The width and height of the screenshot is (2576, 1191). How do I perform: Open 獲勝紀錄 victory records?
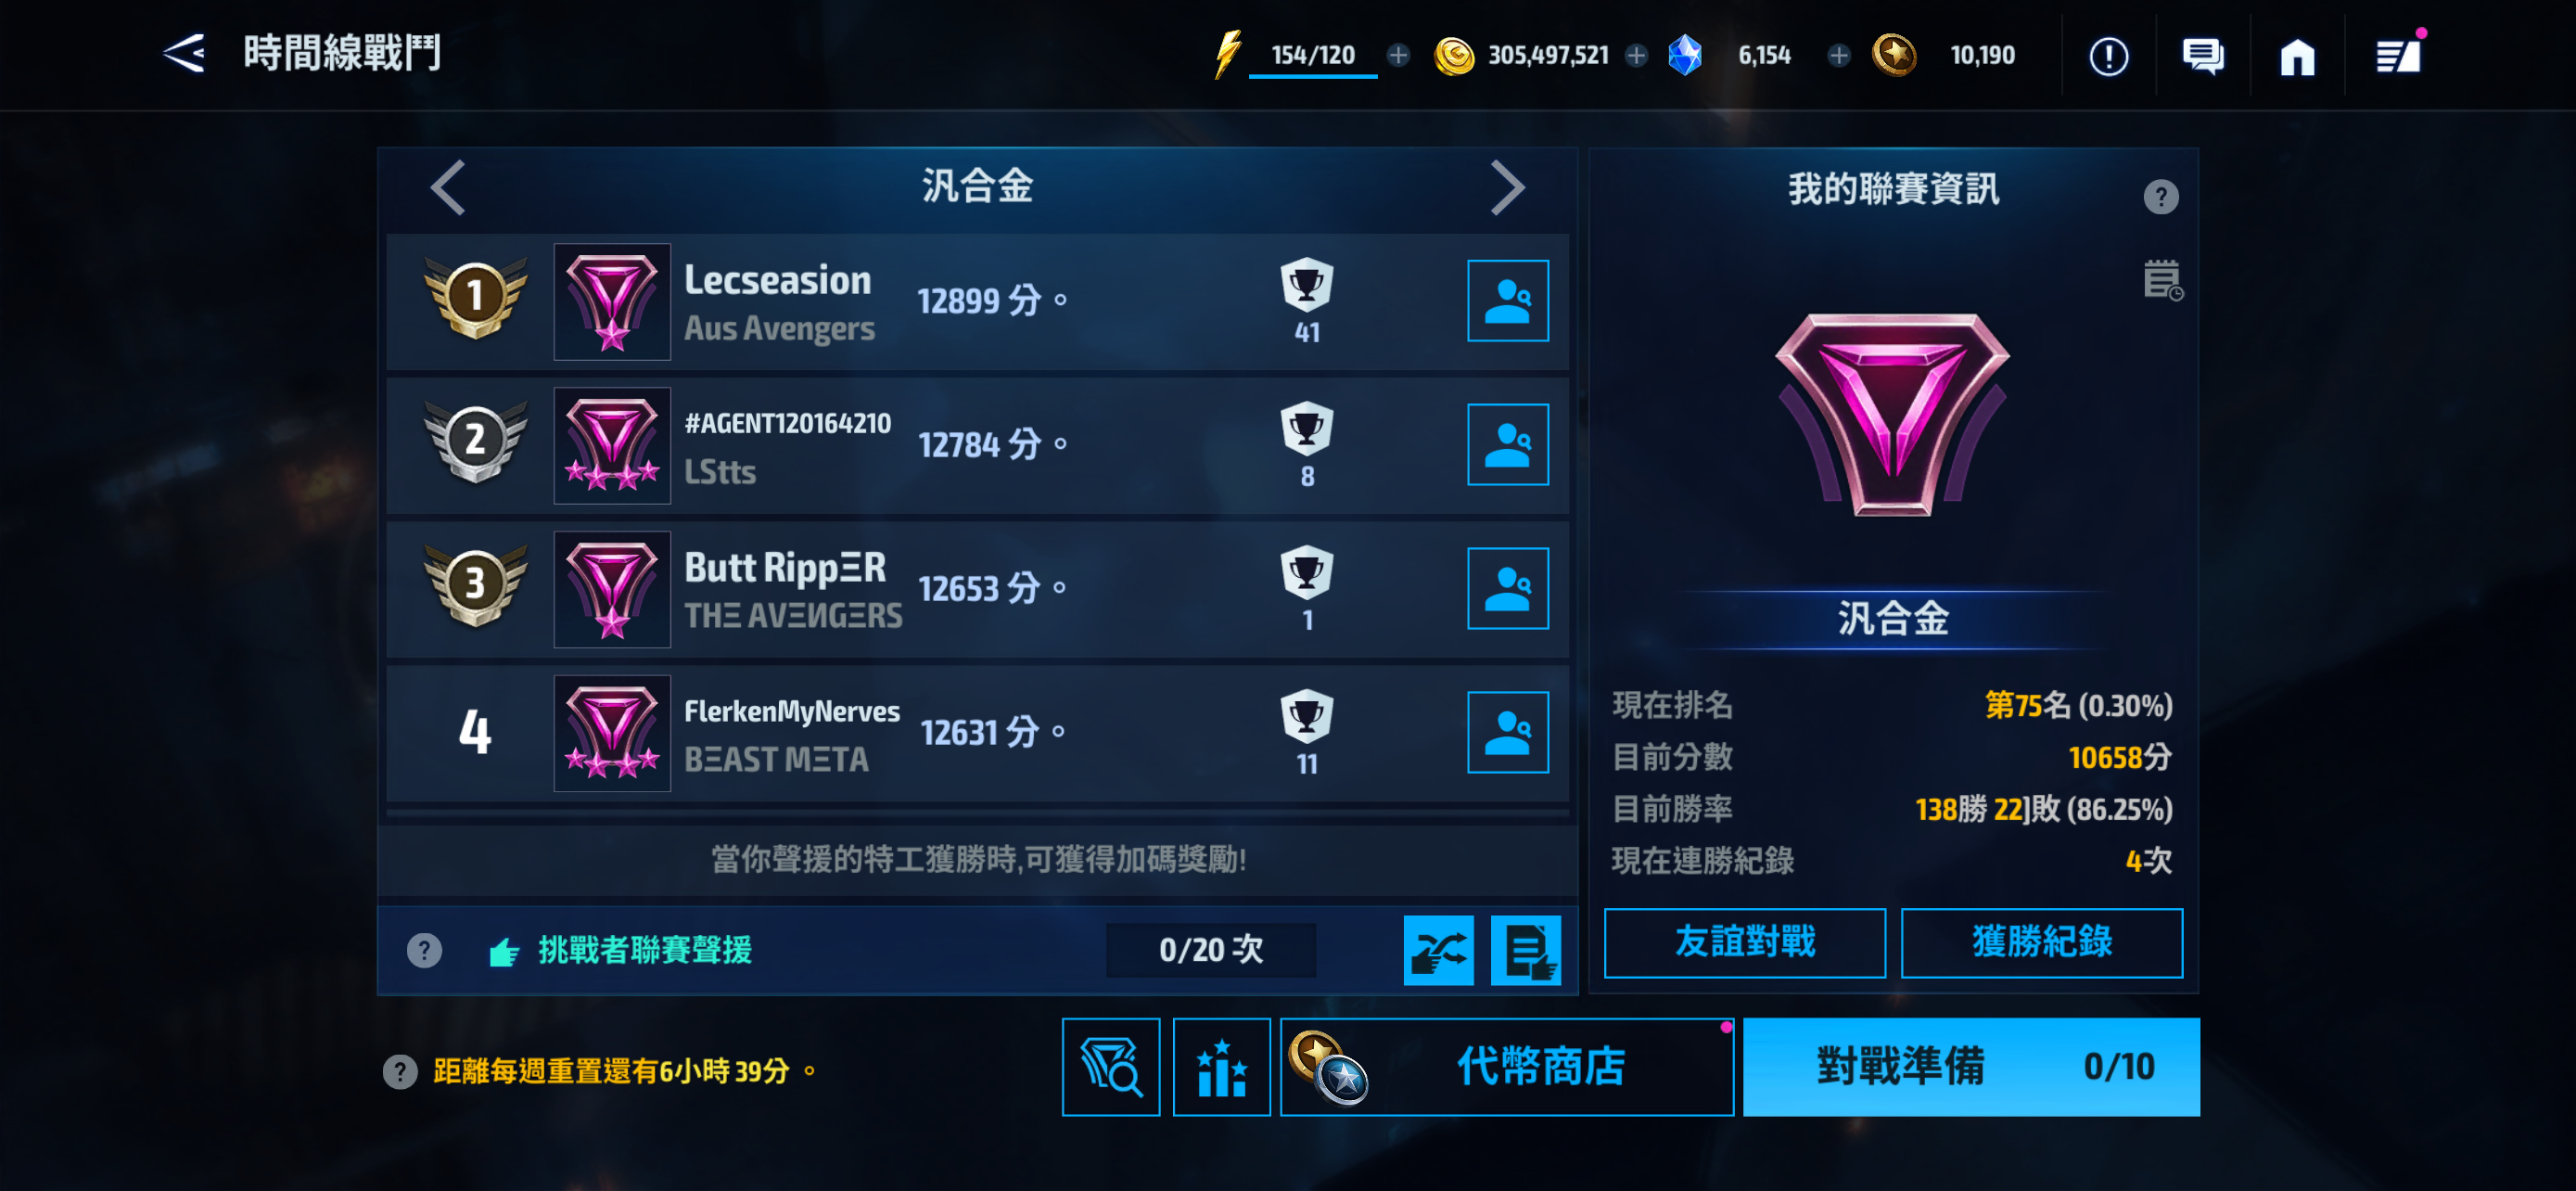pyautogui.click(x=2041, y=942)
